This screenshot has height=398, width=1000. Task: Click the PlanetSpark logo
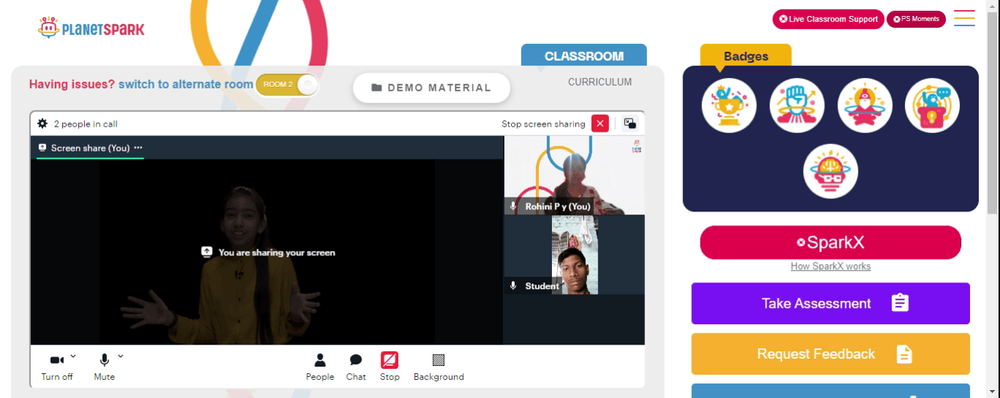91,28
